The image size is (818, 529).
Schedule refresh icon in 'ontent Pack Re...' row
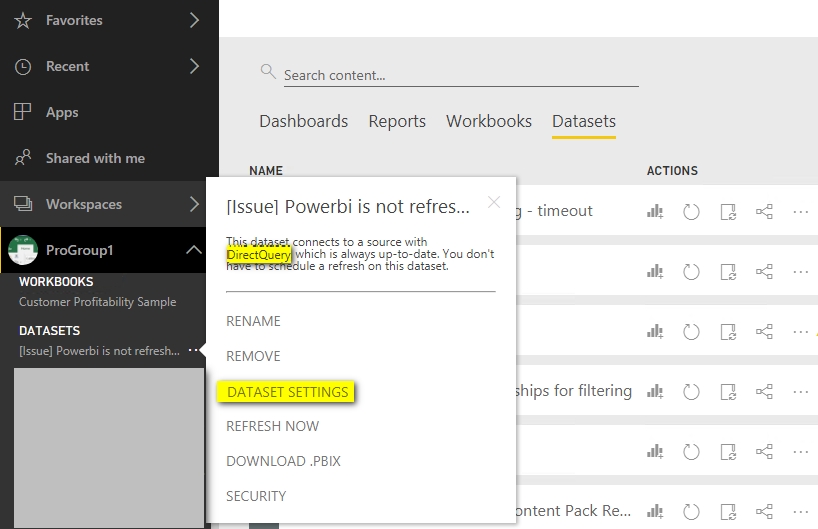pyautogui.click(x=728, y=512)
